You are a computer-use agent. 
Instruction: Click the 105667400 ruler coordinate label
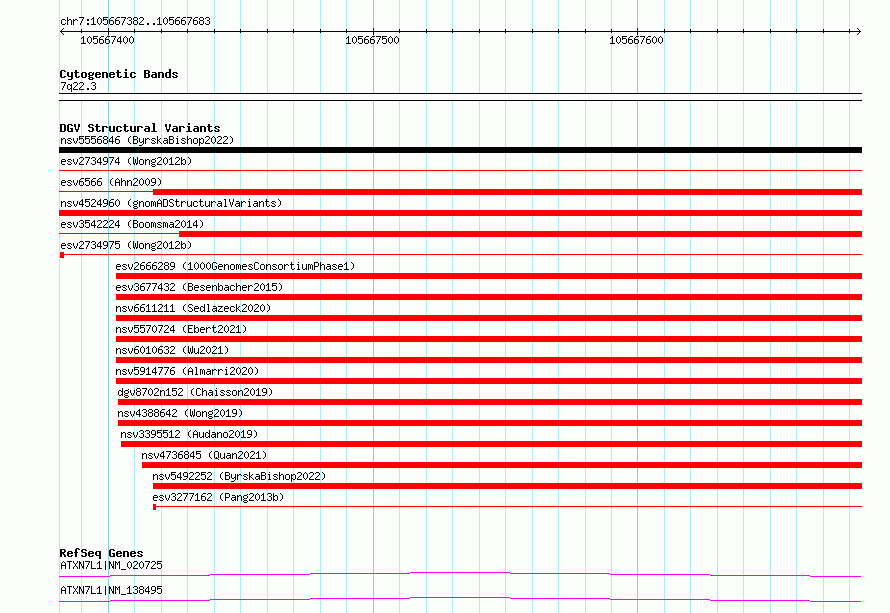tap(107, 40)
